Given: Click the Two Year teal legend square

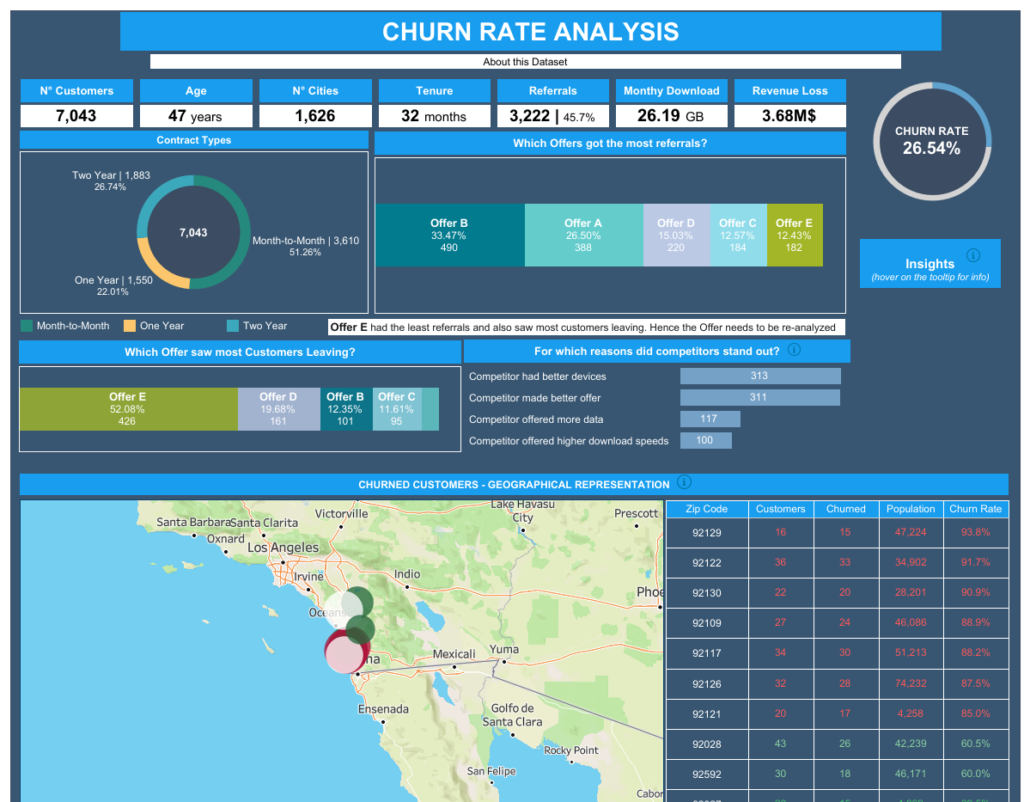Looking at the screenshot, I should coord(233,326).
